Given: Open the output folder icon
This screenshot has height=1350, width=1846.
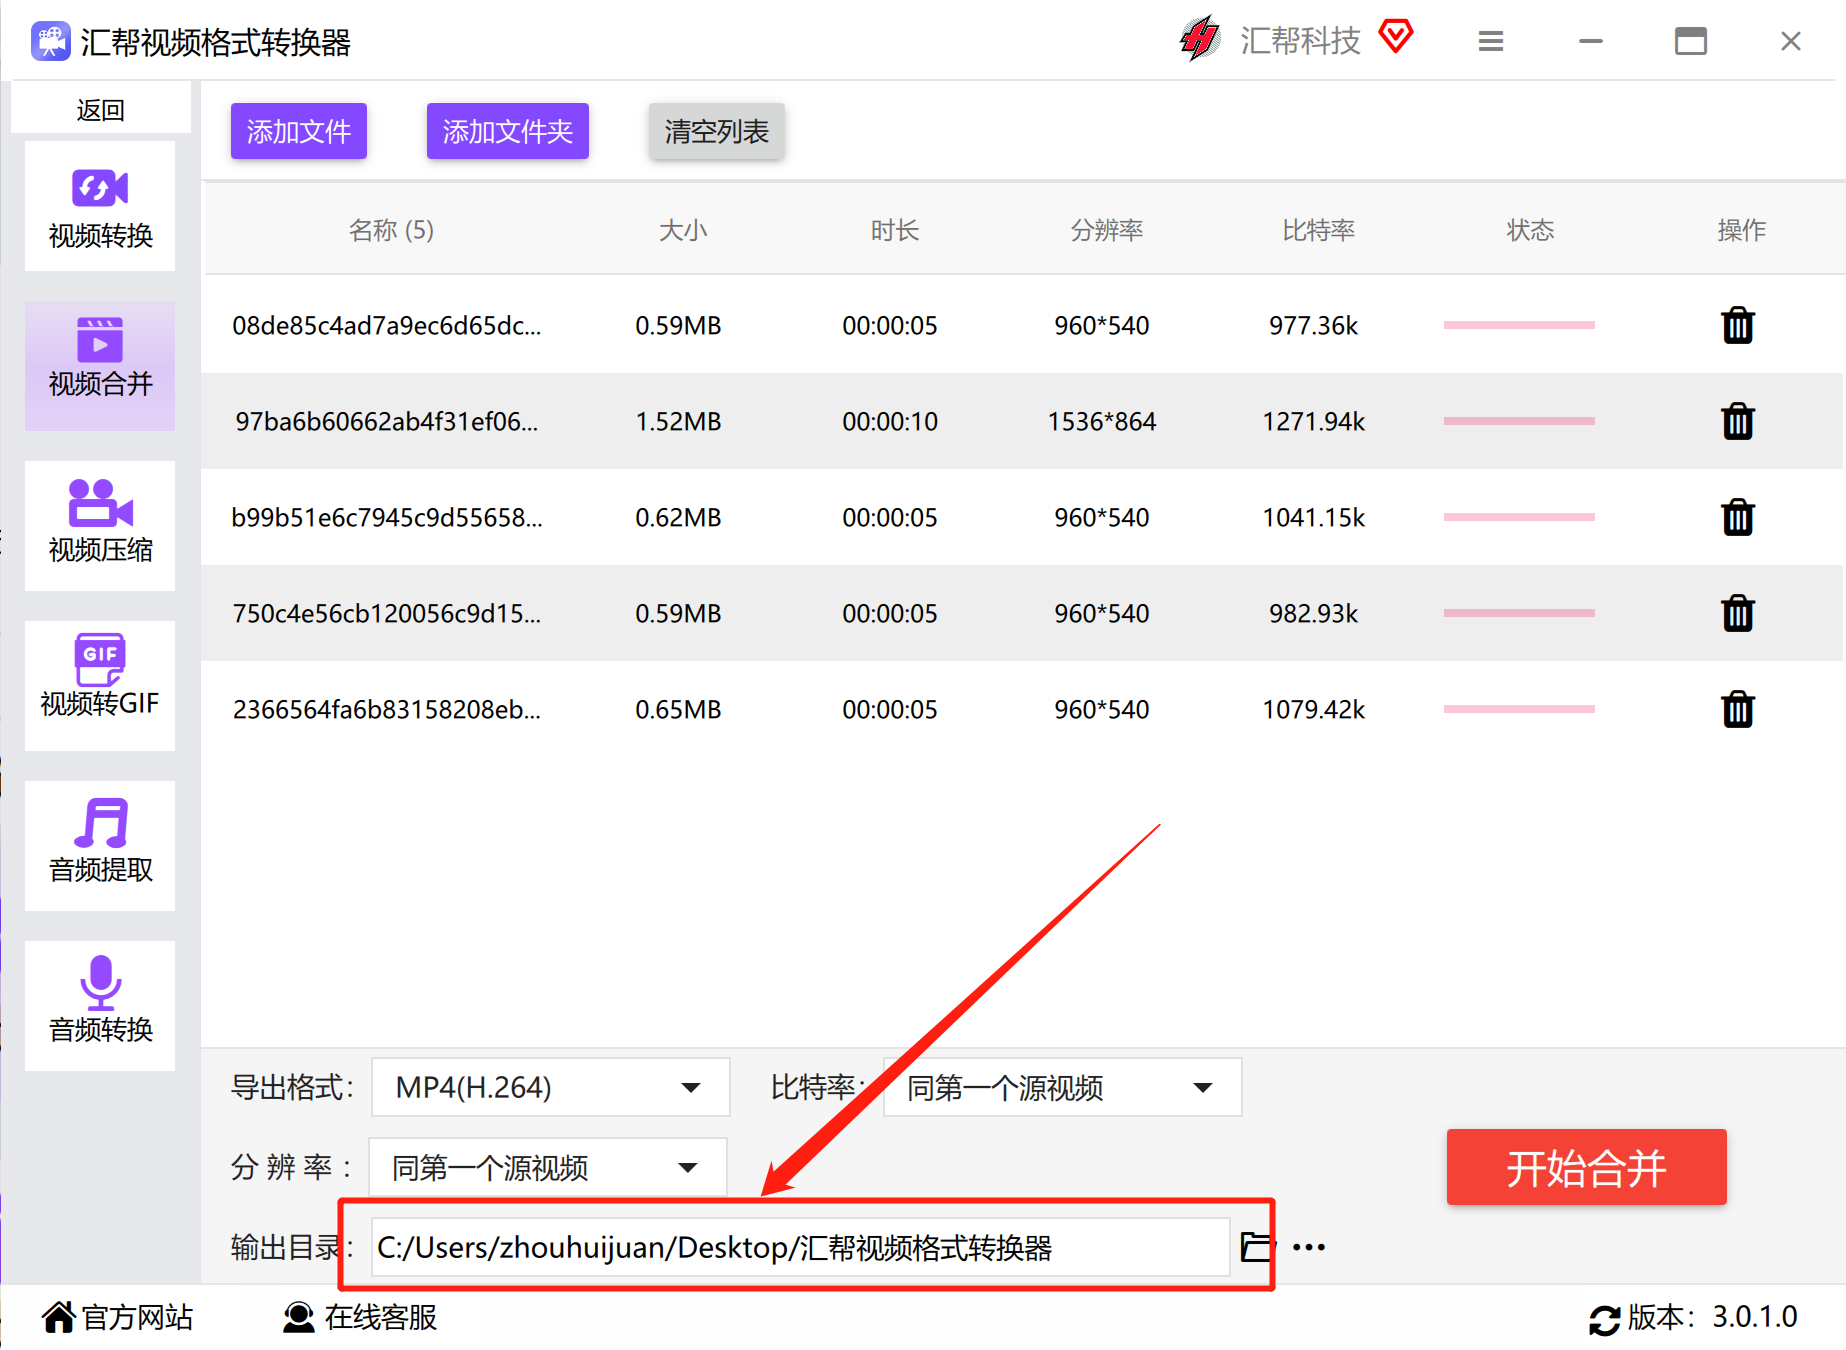Looking at the screenshot, I should pos(1257,1247).
